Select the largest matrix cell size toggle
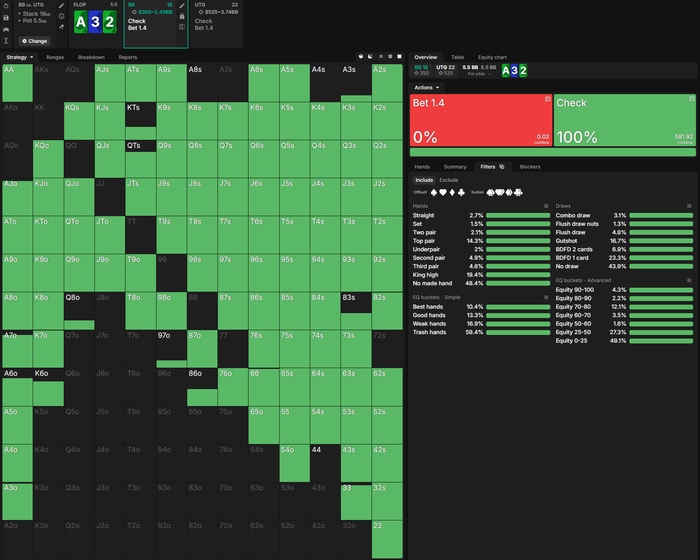This screenshot has width=700, height=560. (x=400, y=57)
